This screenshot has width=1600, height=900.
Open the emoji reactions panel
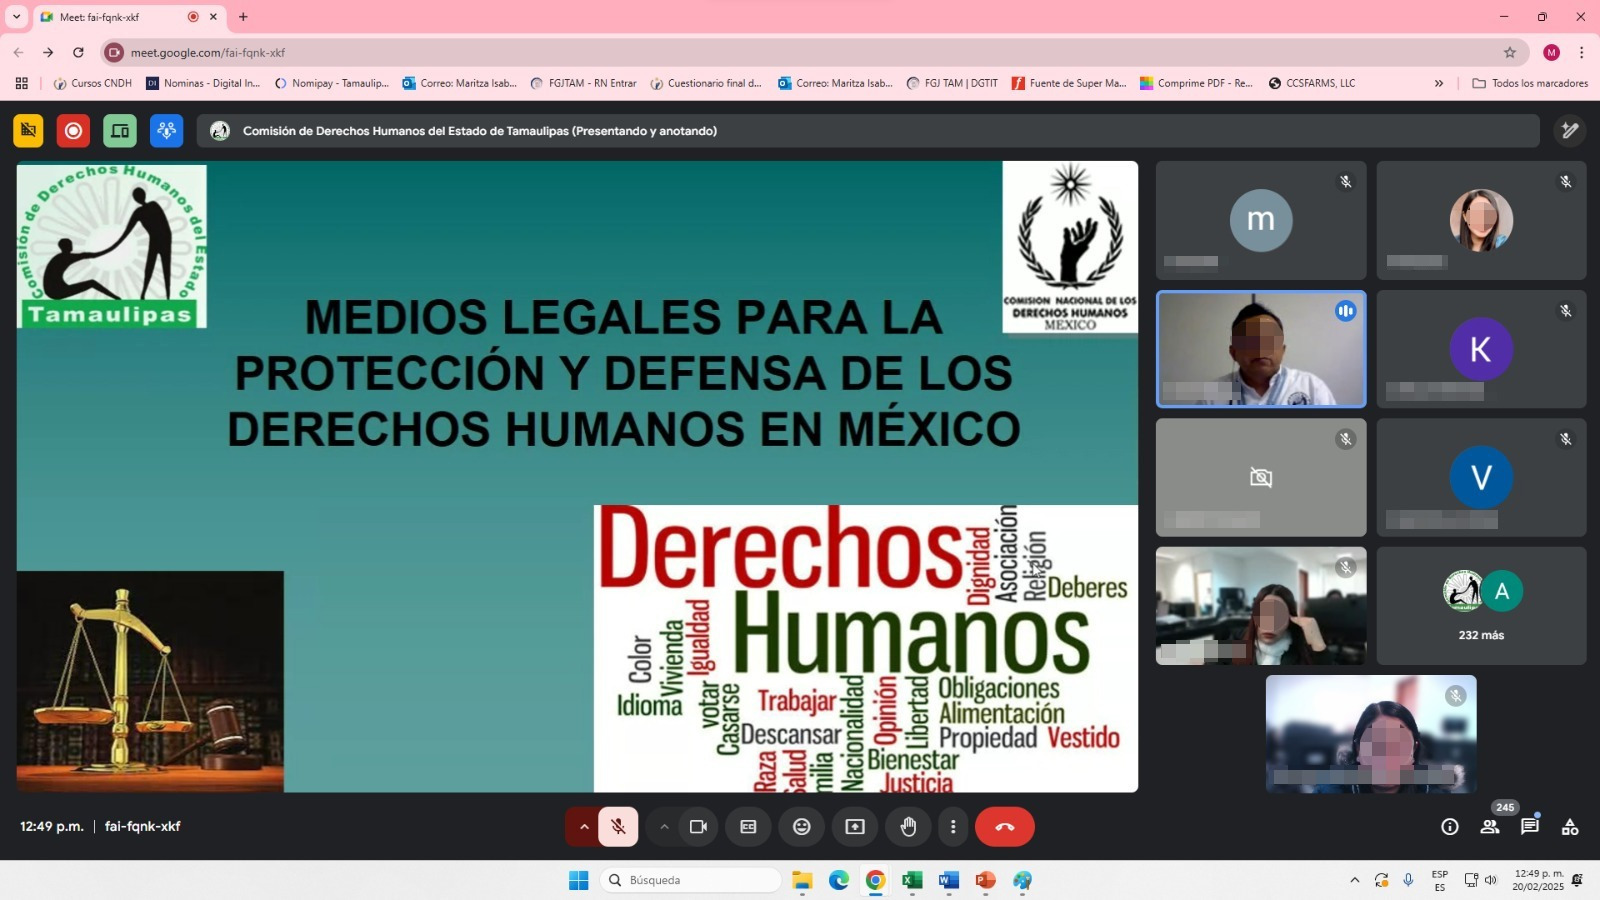click(802, 827)
